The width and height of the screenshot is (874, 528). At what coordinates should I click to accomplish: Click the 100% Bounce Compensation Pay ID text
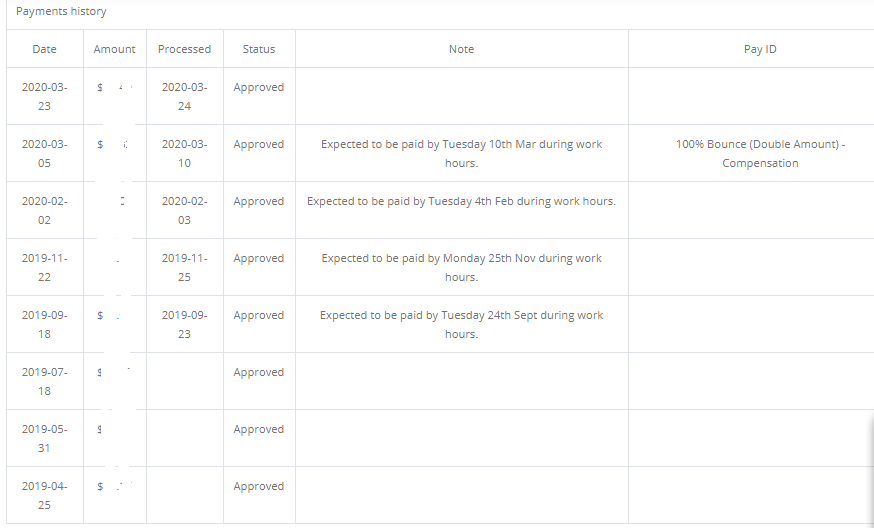click(x=760, y=153)
